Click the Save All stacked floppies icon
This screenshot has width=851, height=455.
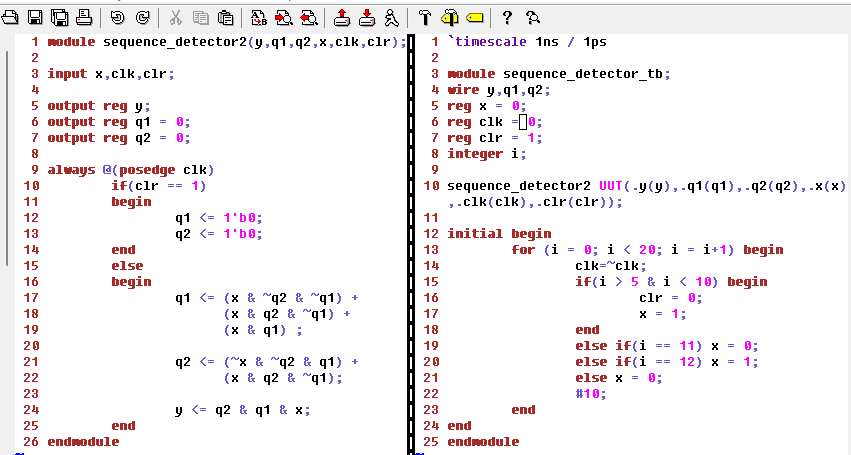click(x=59, y=16)
